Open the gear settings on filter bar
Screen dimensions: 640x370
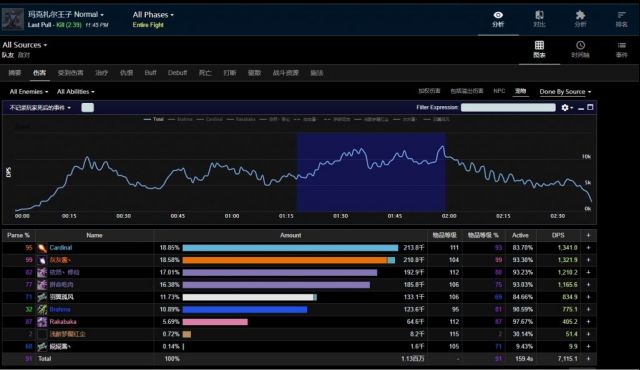coord(567,107)
